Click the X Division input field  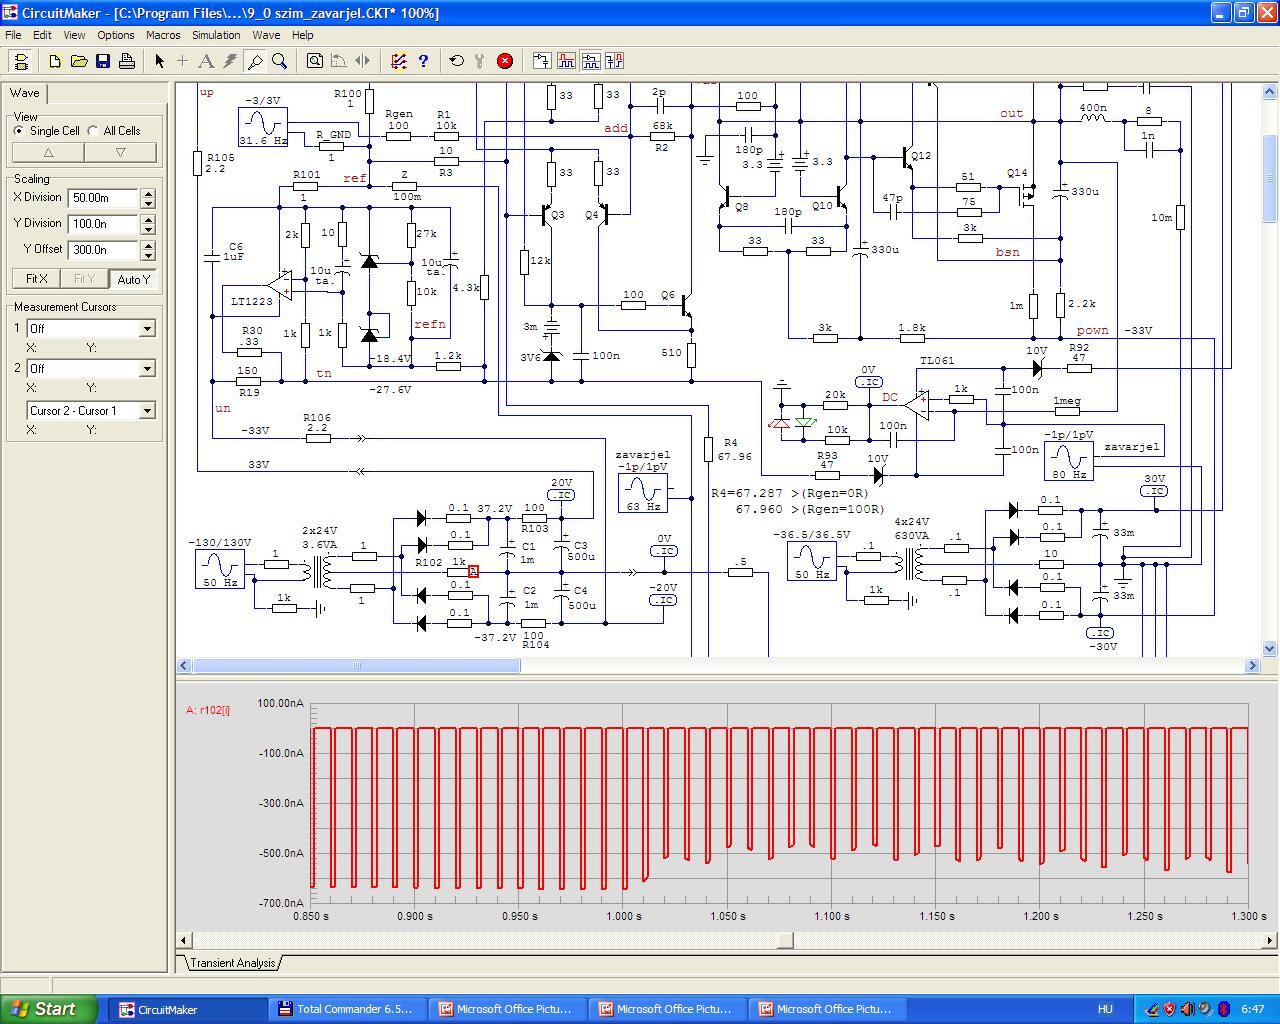coord(104,198)
